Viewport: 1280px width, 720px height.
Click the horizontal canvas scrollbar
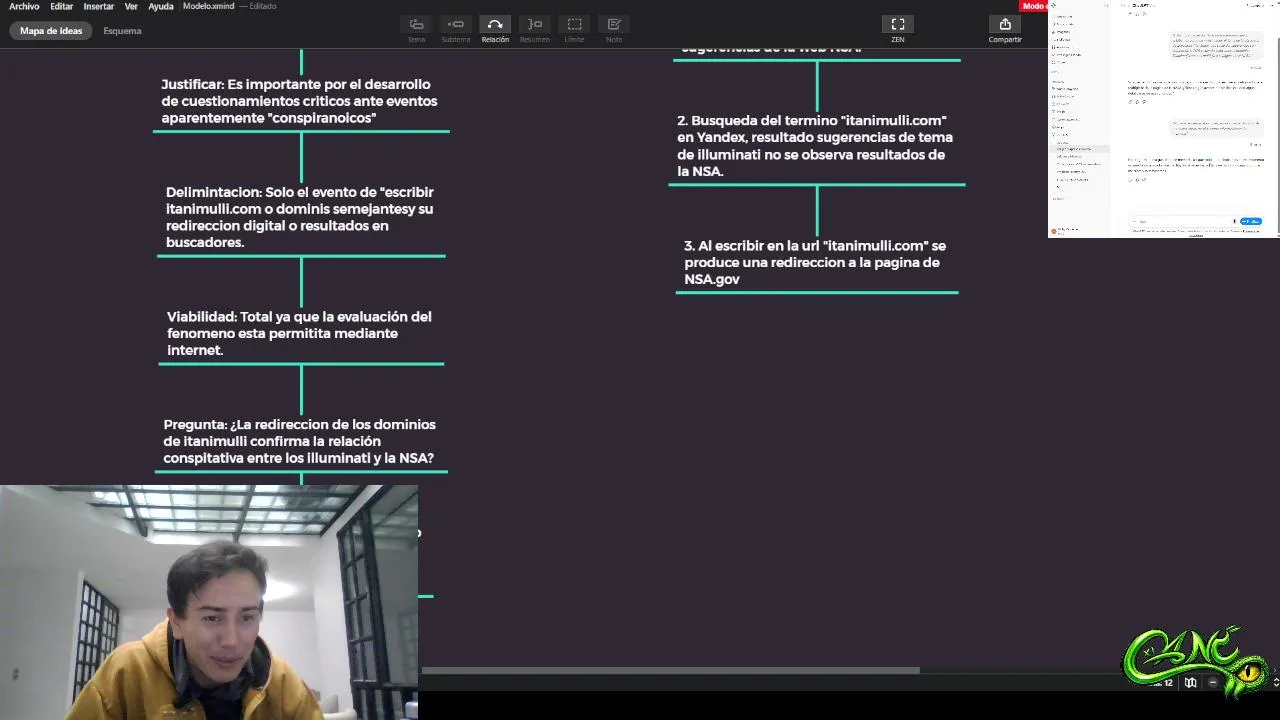(x=670, y=670)
